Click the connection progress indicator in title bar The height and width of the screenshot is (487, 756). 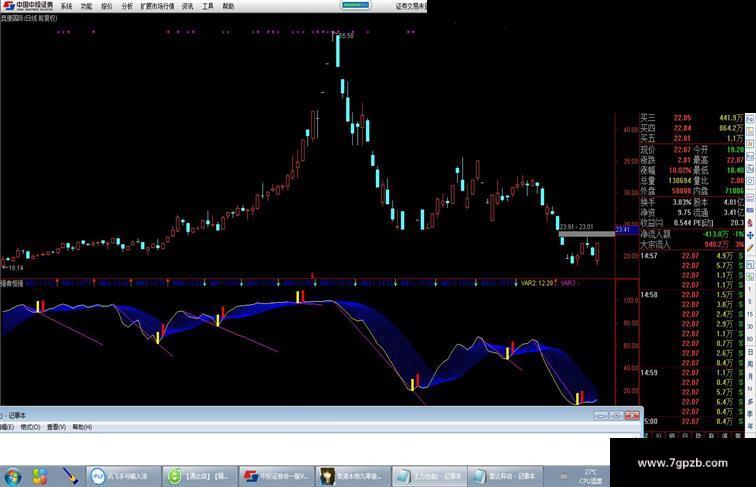click(x=355, y=5)
